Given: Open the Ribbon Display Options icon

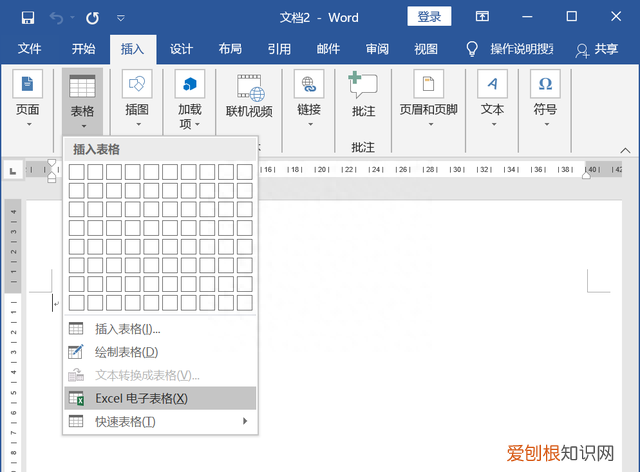Looking at the screenshot, I should 482,16.
